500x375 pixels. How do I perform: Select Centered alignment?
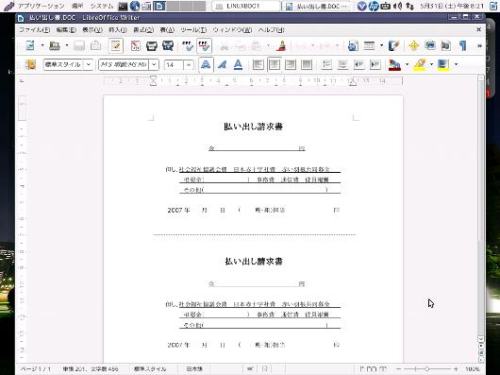point(274,64)
